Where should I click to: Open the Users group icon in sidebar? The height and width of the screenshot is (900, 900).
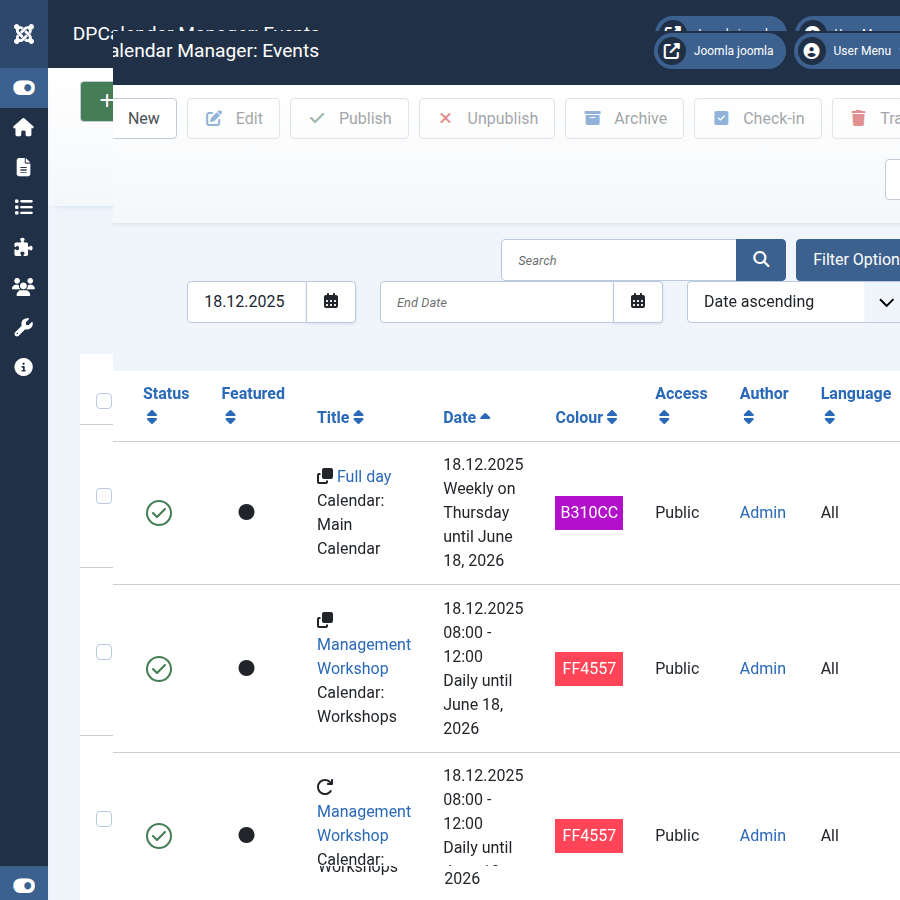coord(24,287)
